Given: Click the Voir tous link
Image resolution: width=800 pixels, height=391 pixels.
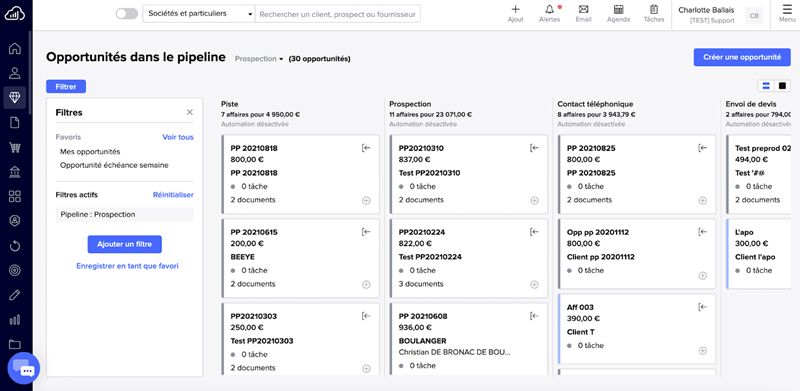Looking at the screenshot, I should click(x=178, y=137).
